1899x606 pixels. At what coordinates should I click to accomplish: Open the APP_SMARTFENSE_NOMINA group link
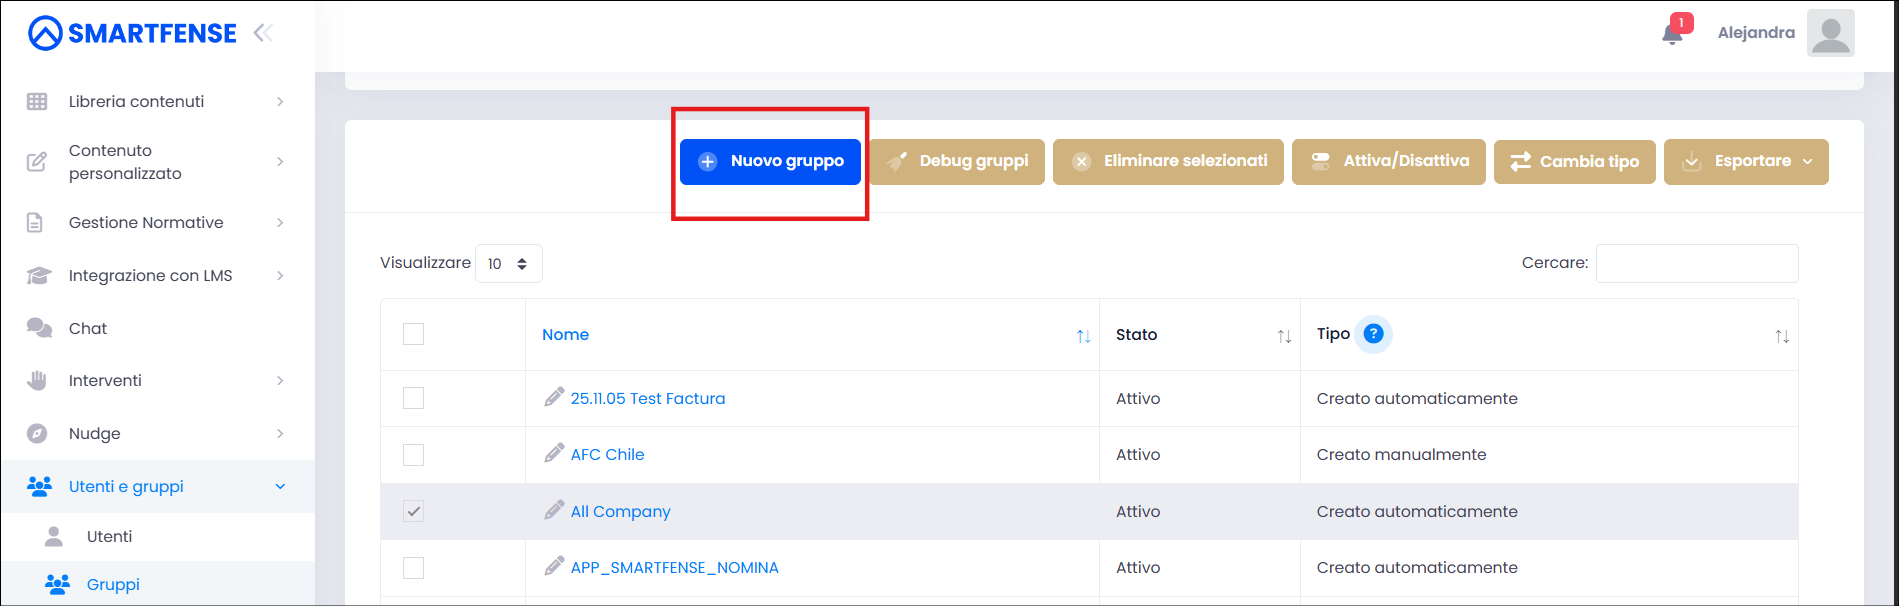(x=674, y=567)
